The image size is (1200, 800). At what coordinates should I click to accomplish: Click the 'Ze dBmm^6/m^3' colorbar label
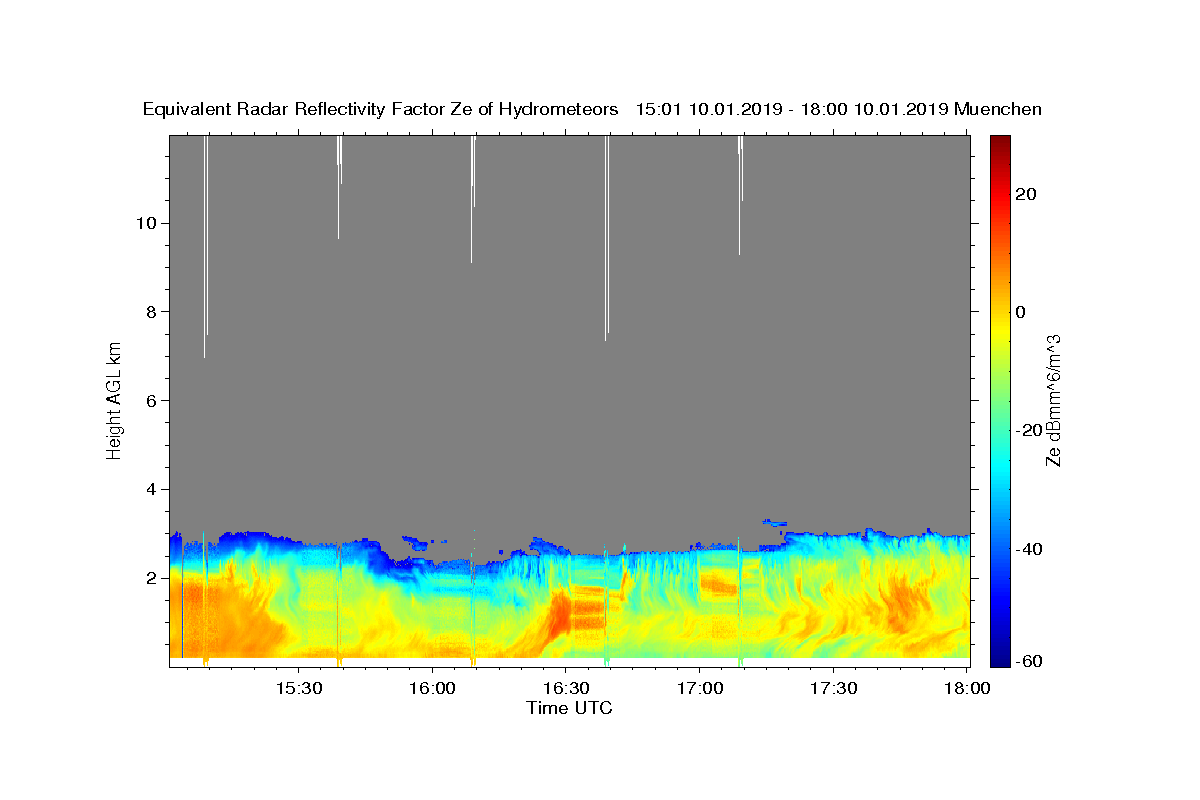(x=1053, y=400)
